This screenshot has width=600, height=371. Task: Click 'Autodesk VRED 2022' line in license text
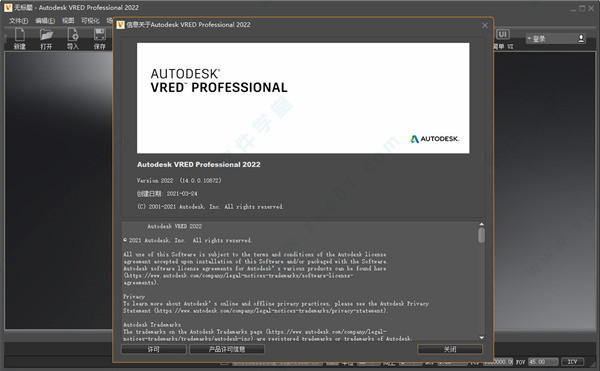tap(174, 226)
